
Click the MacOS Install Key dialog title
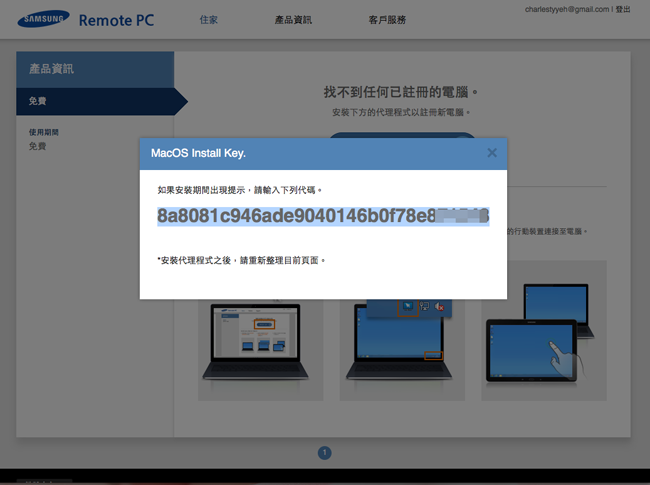point(198,153)
